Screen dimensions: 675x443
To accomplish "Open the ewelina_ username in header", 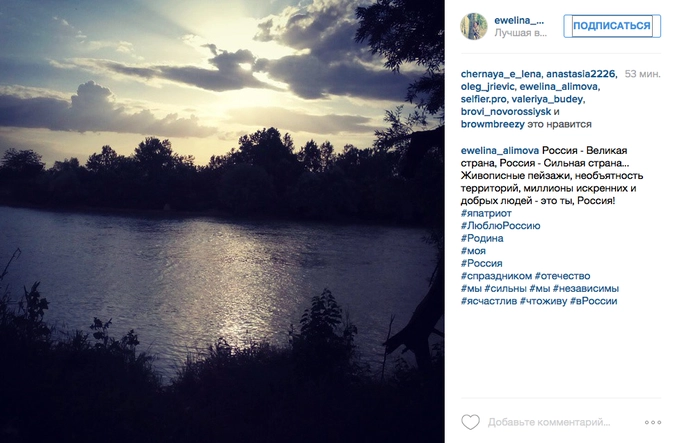I will coord(519,20).
